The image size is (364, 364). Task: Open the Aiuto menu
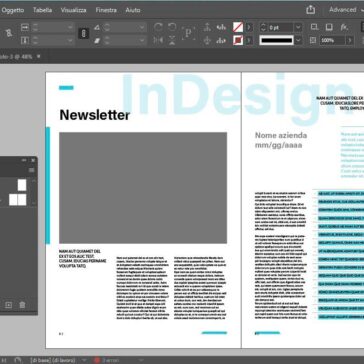point(133,10)
